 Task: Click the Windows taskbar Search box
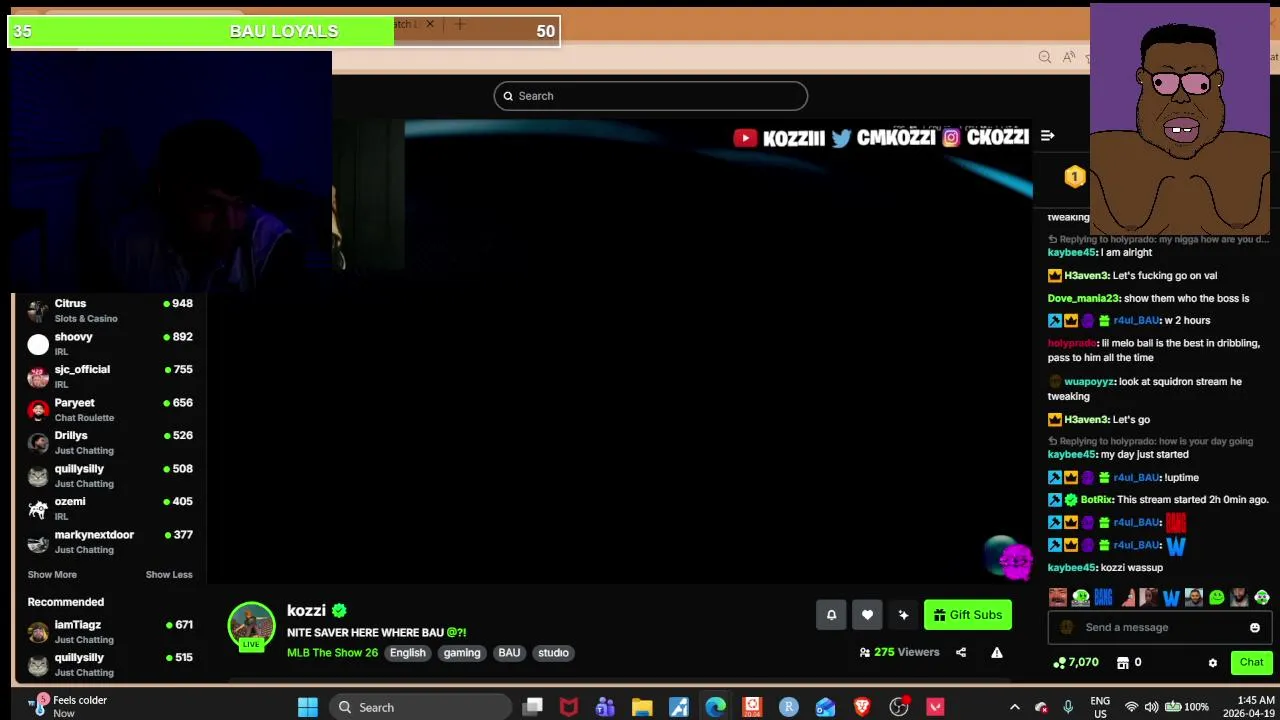pyautogui.click(x=420, y=707)
